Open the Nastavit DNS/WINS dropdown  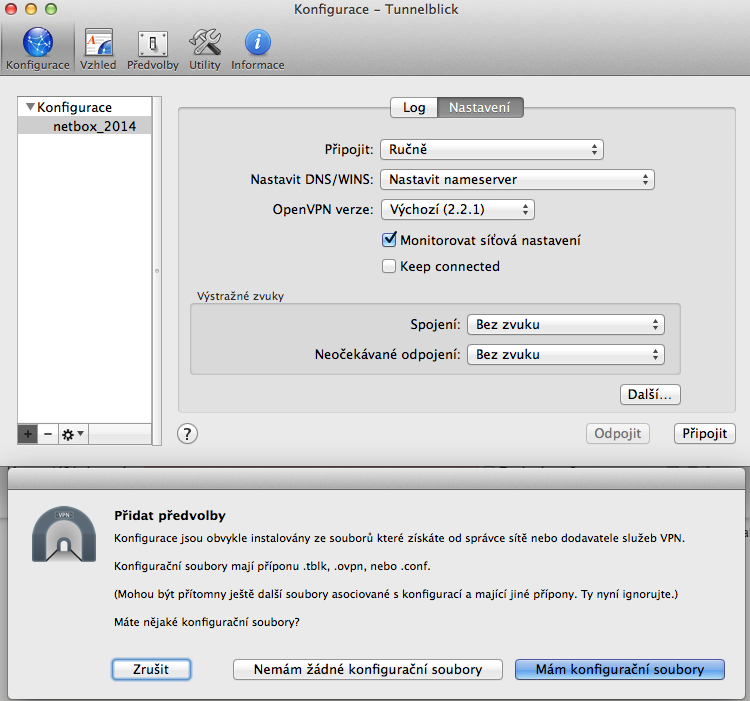516,180
